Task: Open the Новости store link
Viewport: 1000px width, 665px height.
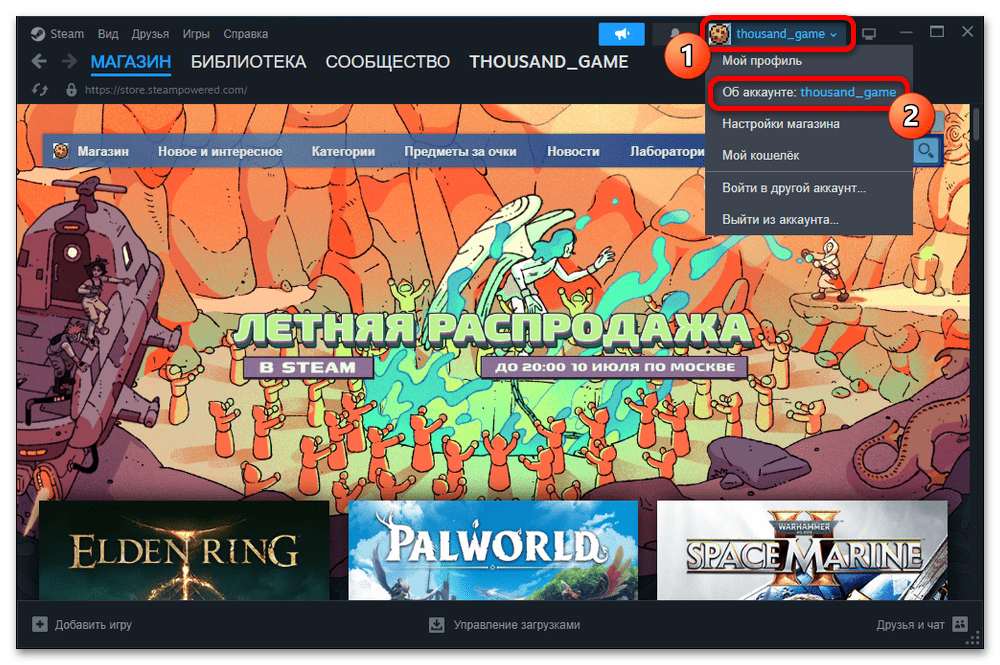Action: [x=573, y=152]
